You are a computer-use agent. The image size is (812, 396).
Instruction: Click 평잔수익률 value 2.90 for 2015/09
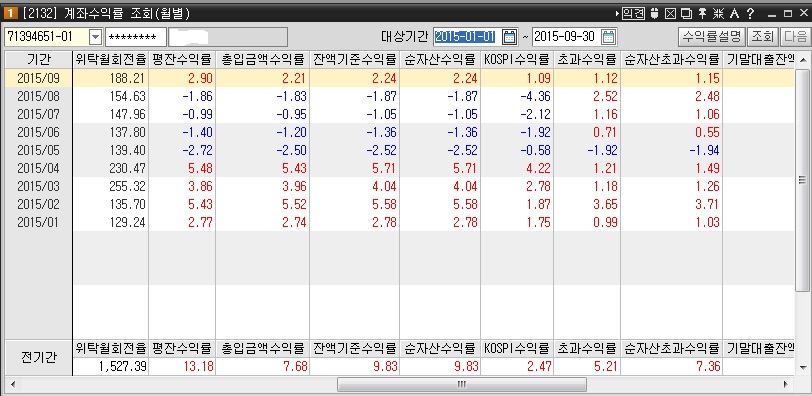click(199, 79)
